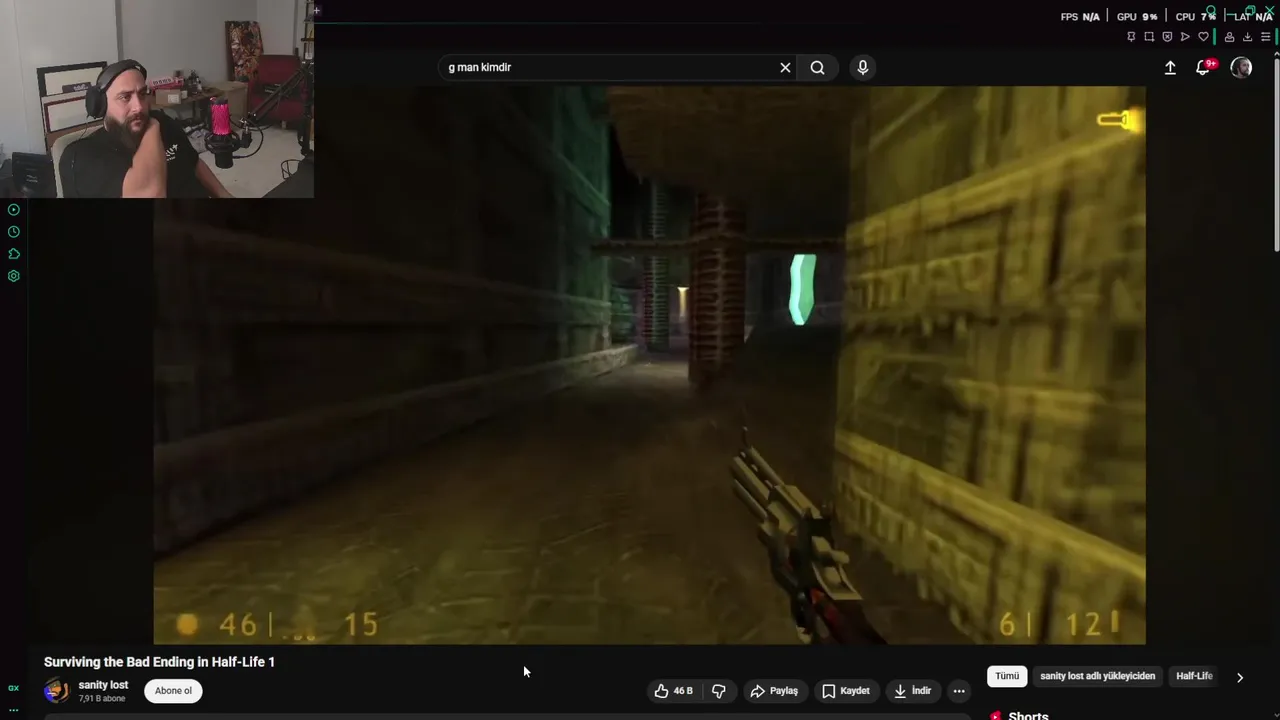
Task: Click the ad blocker shield icon
Action: pyautogui.click(x=1167, y=37)
